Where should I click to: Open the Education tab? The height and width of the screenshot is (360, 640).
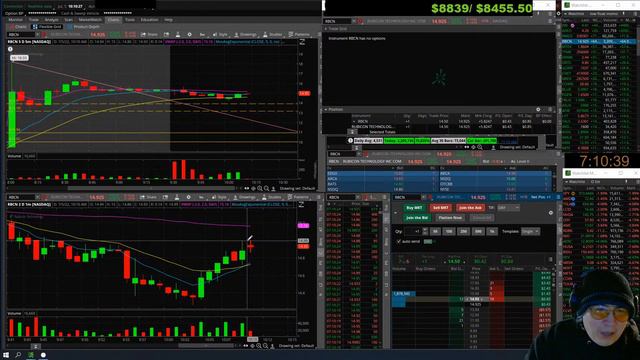tap(149, 20)
